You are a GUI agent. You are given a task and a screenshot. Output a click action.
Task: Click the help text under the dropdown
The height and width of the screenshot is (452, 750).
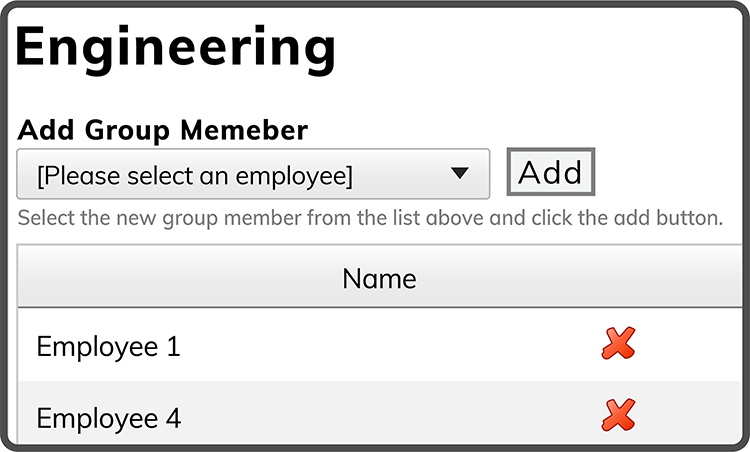tap(370, 218)
